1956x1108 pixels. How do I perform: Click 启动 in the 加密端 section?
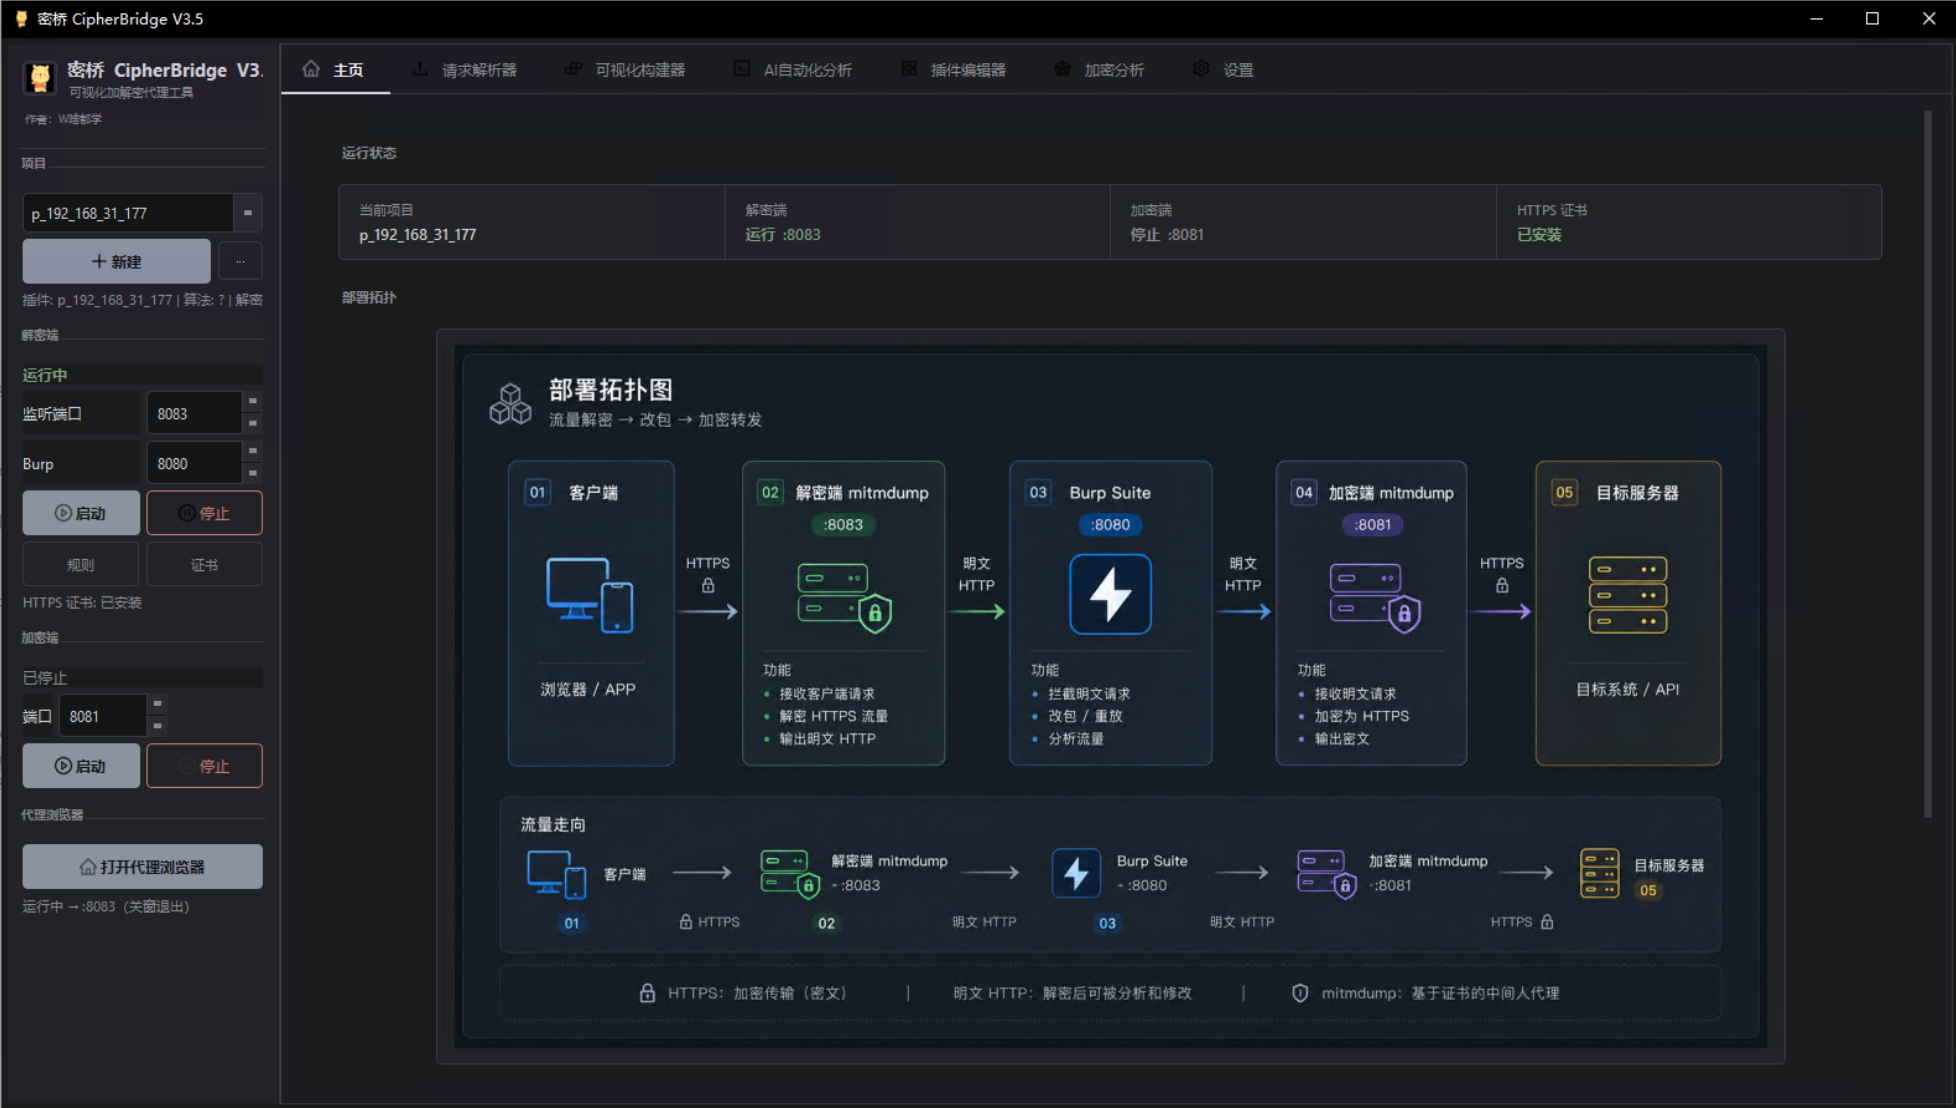point(81,766)
